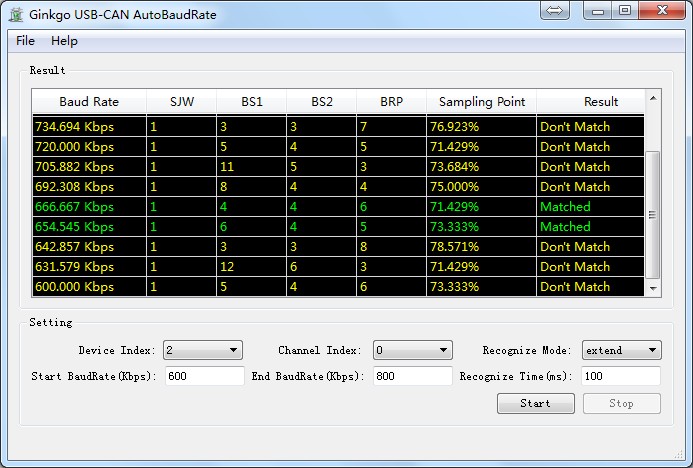This screenshot has height=468, width=693.
Task: Click BS2 value 6 in 631.579 row
Action: click(321, 266)
